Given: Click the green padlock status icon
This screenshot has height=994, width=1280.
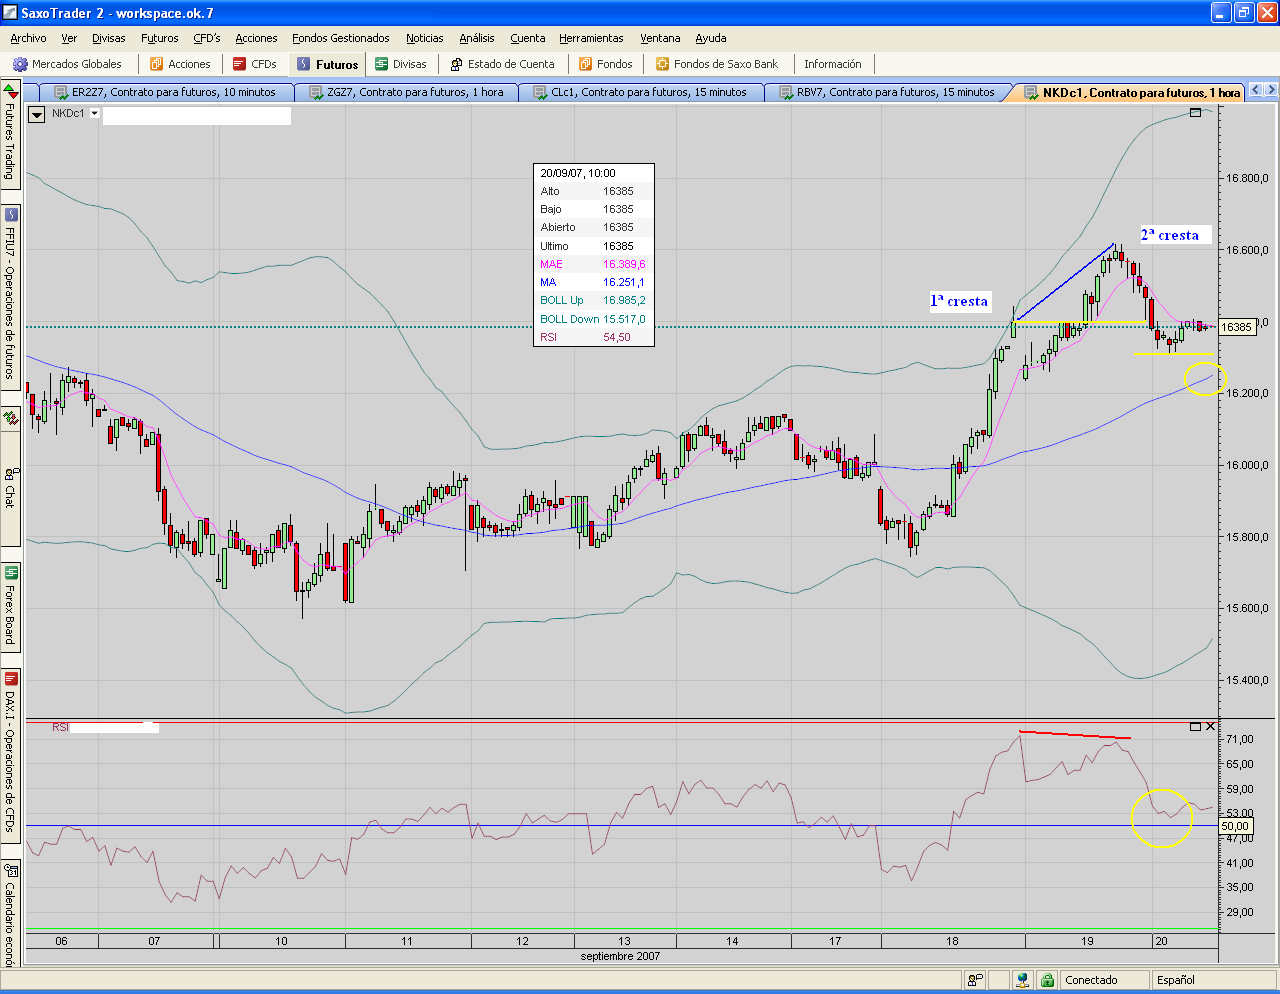Looking at the screenshot, I should [1047, 980].
